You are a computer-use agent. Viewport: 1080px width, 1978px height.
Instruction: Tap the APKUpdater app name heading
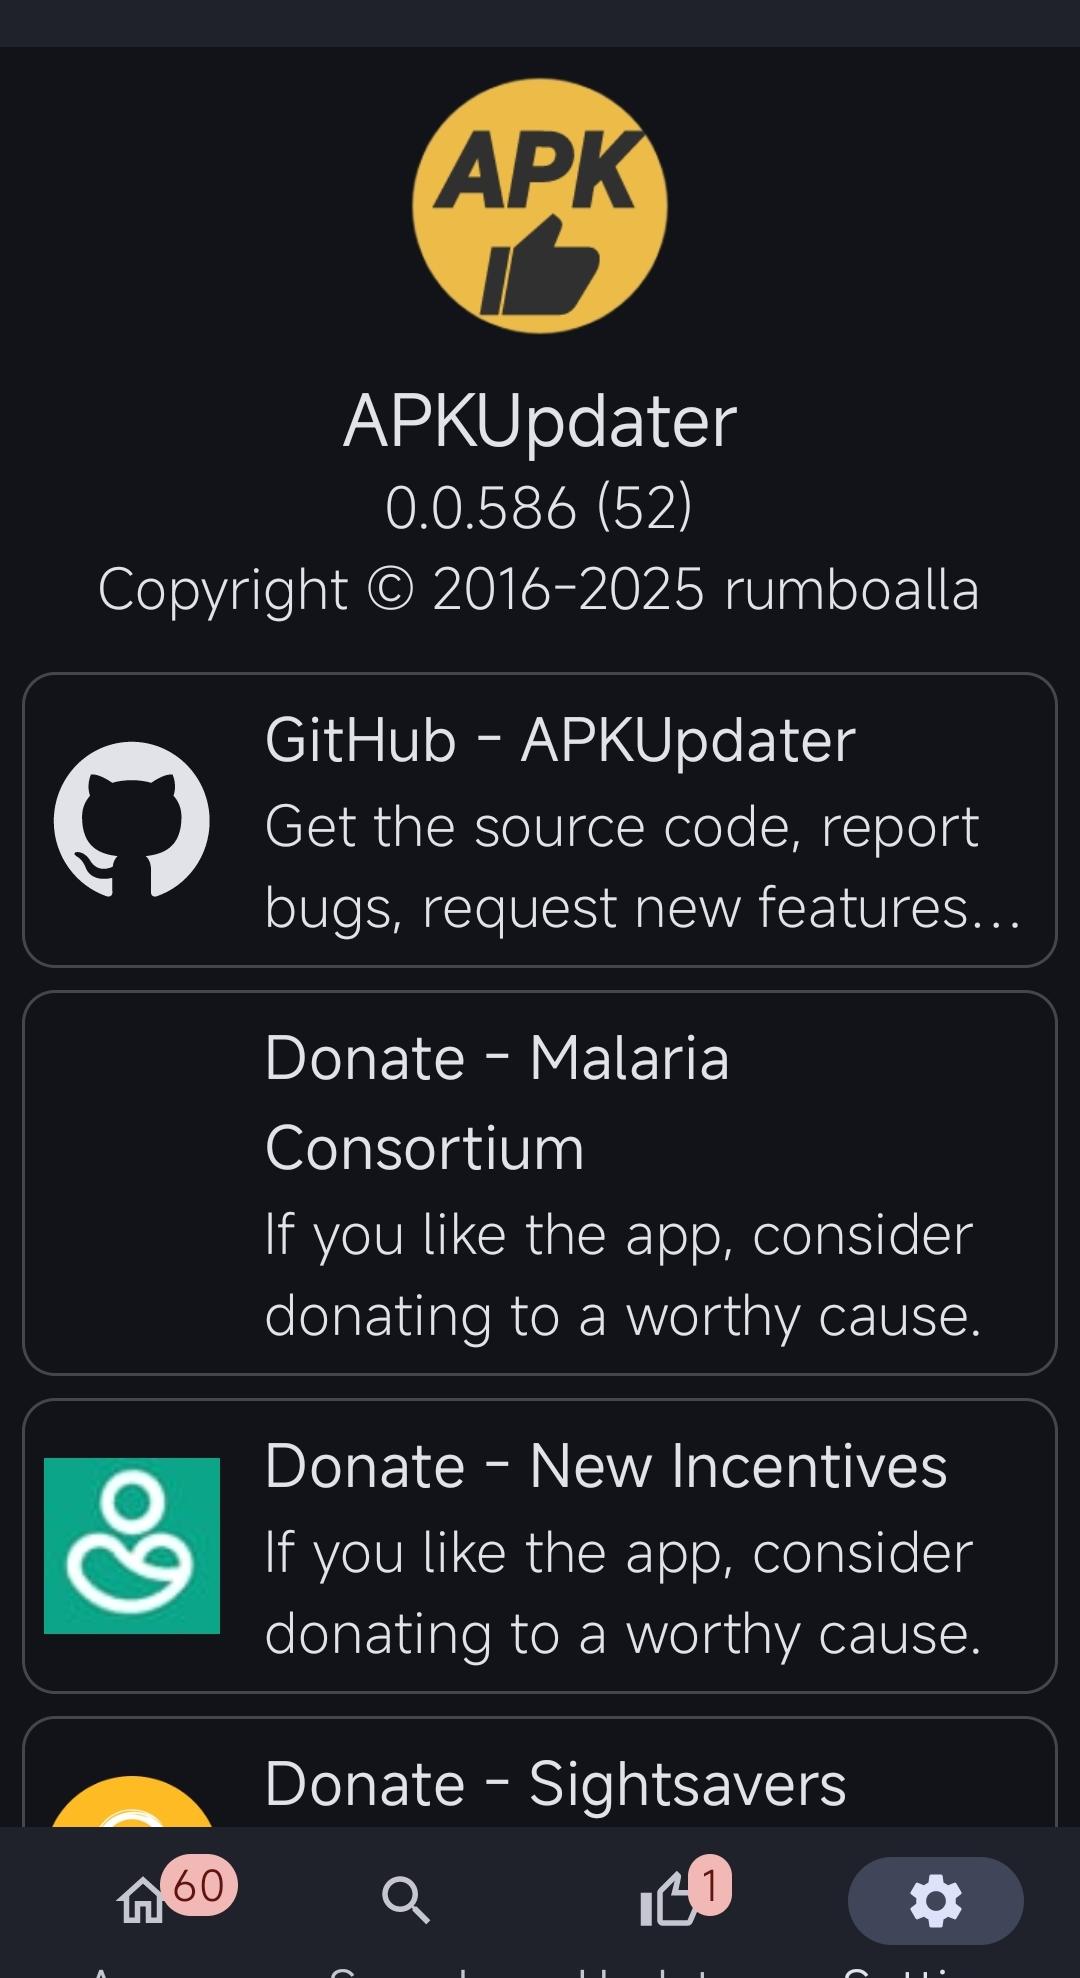(x=540, y=421)
